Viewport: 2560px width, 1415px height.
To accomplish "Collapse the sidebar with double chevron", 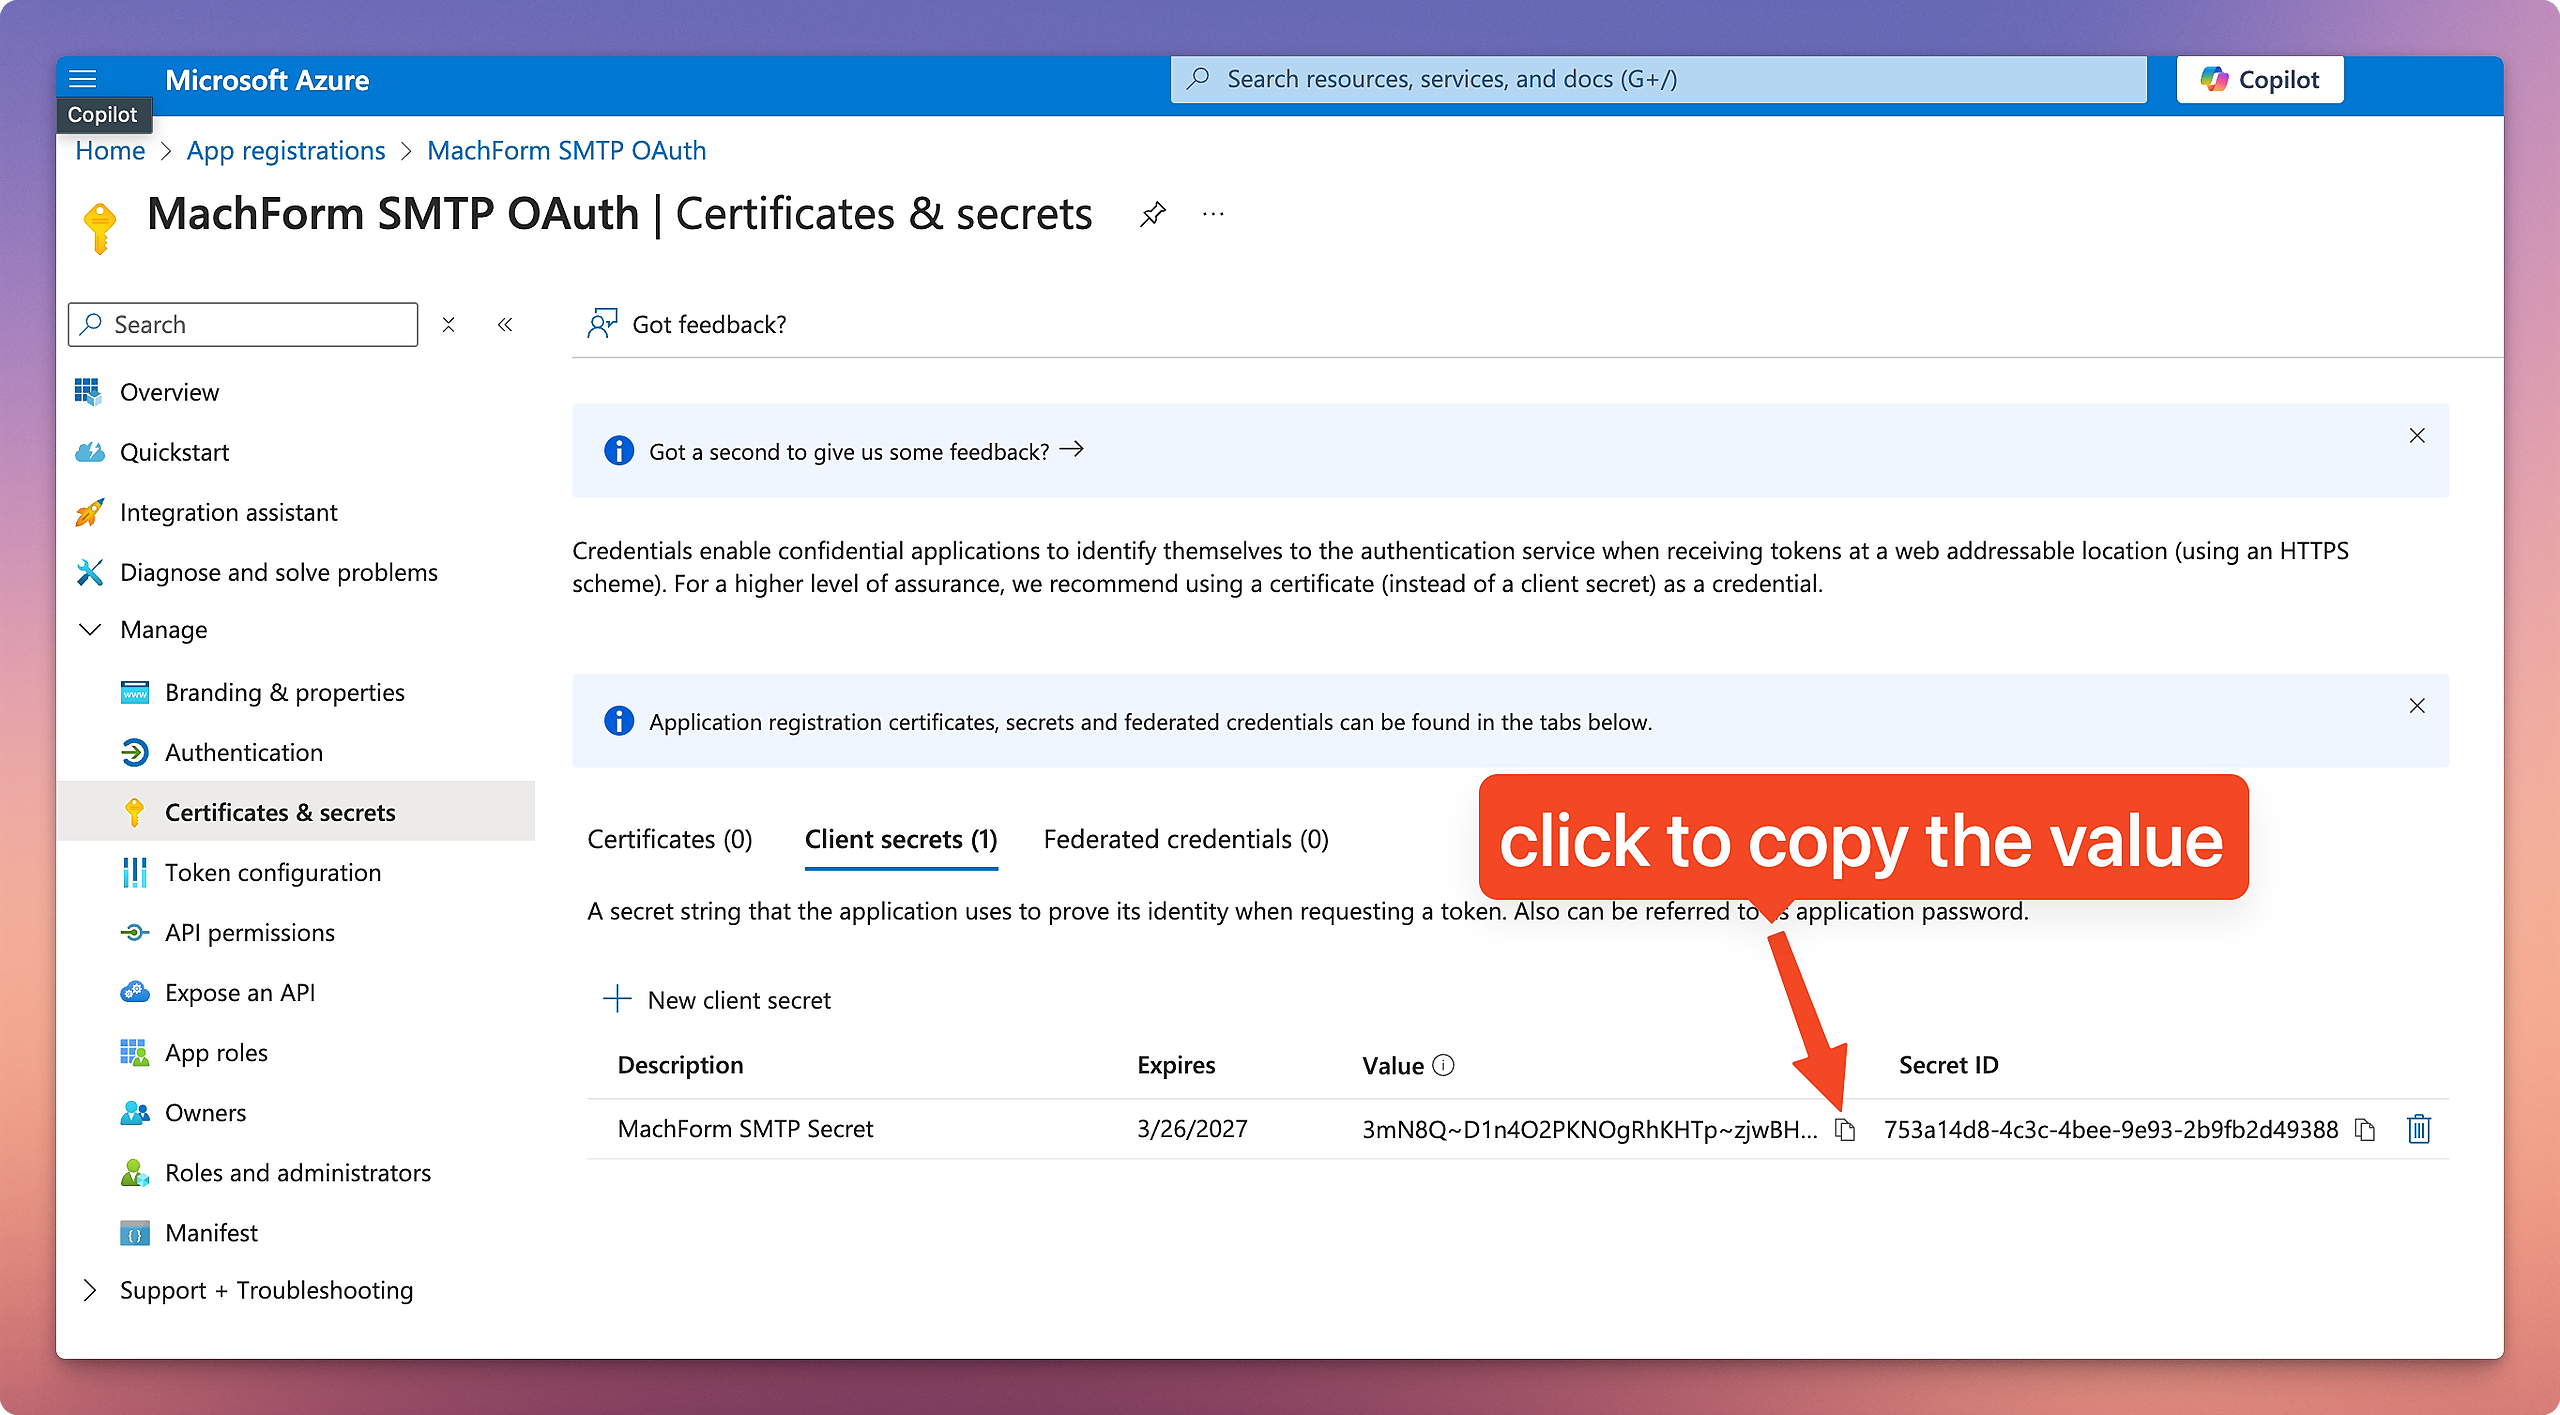I will 505,325.
